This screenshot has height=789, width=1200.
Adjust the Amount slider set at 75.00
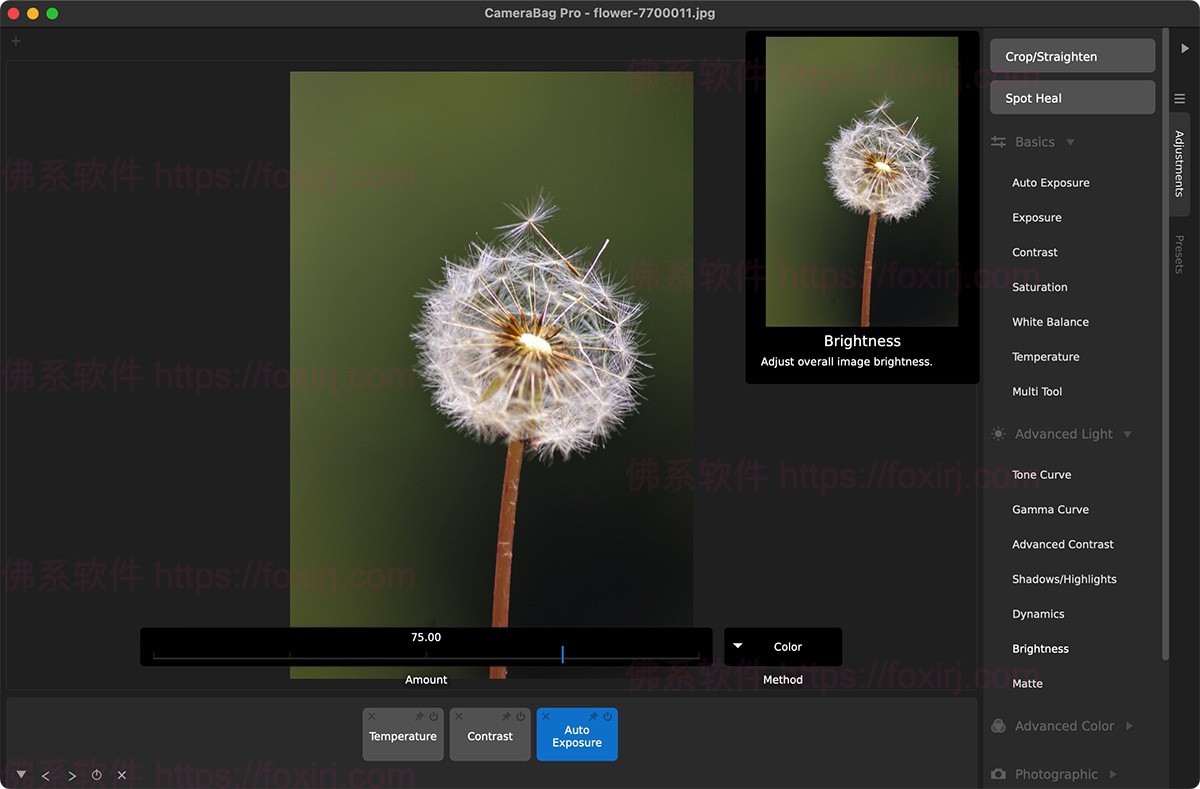point(562,655)
